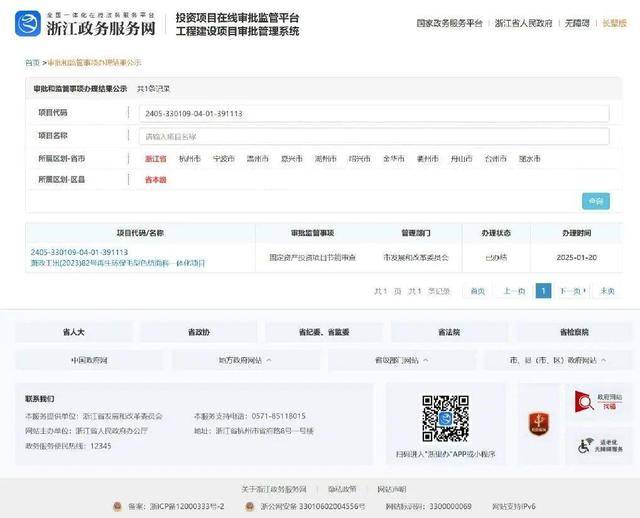Click the 浙里办 QR code image
640x518 pixels.
[x=445, y=417]
